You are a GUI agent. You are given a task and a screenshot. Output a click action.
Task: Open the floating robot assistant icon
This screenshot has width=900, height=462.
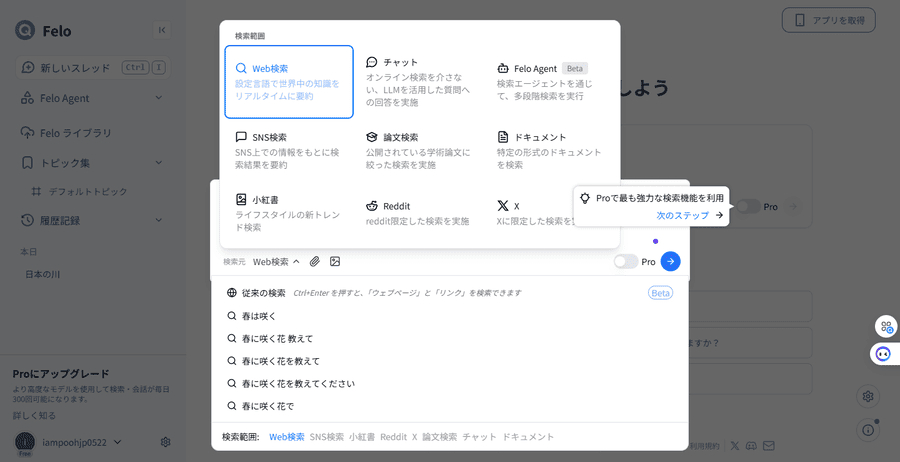(884, 354)
